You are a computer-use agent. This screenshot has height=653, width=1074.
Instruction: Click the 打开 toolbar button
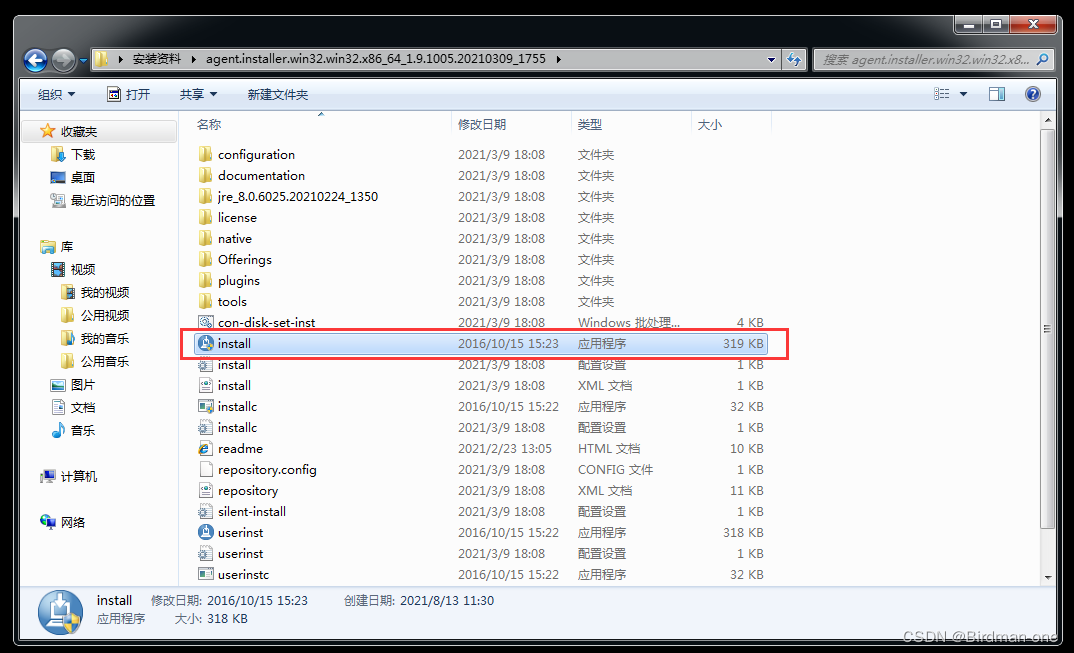tap(128, 95)
